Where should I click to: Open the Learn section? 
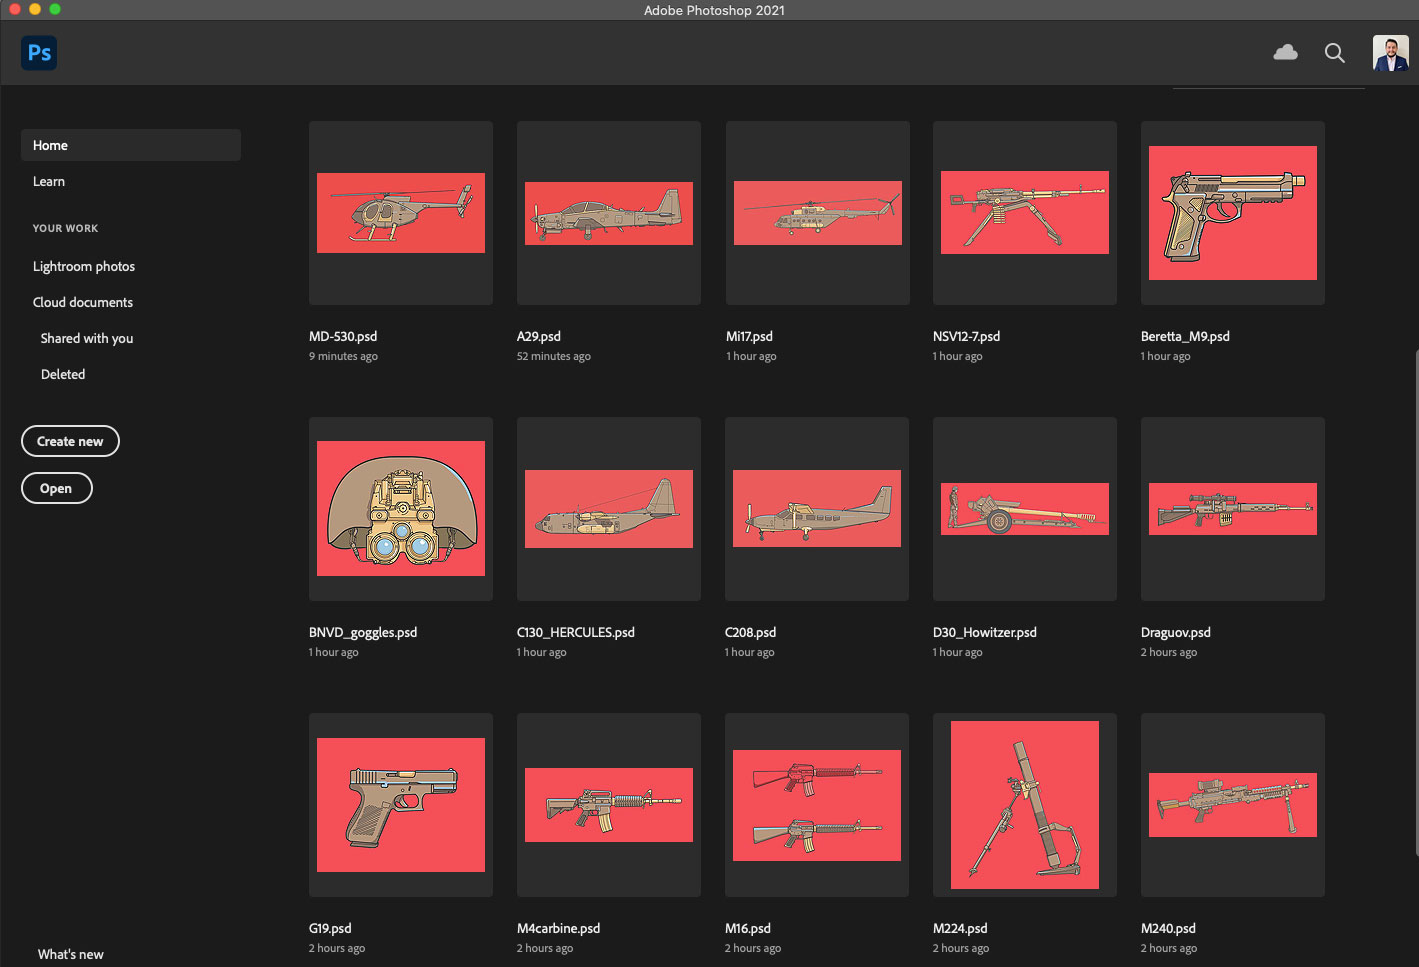pos(49,181)
